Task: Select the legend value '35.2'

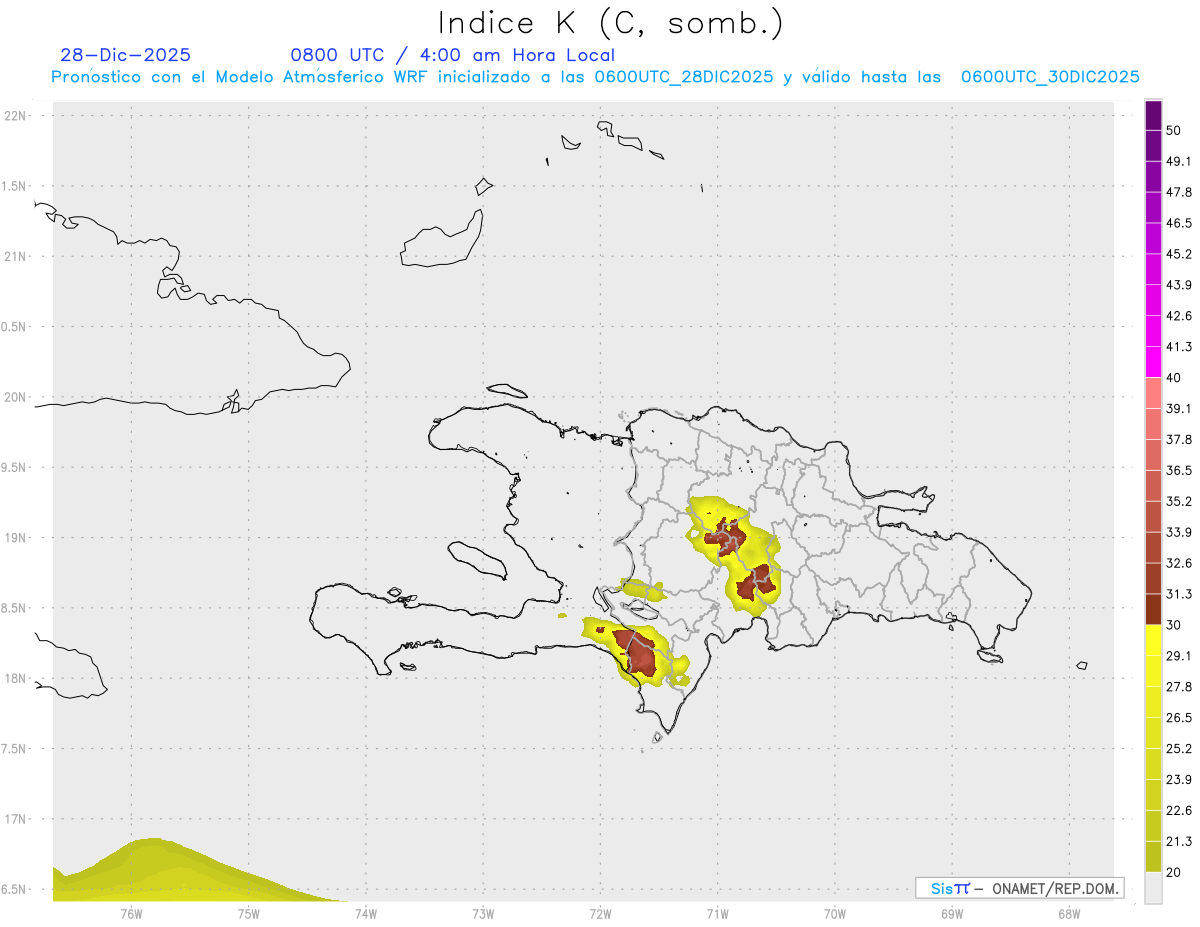Action: click(x=1178, y=501)
